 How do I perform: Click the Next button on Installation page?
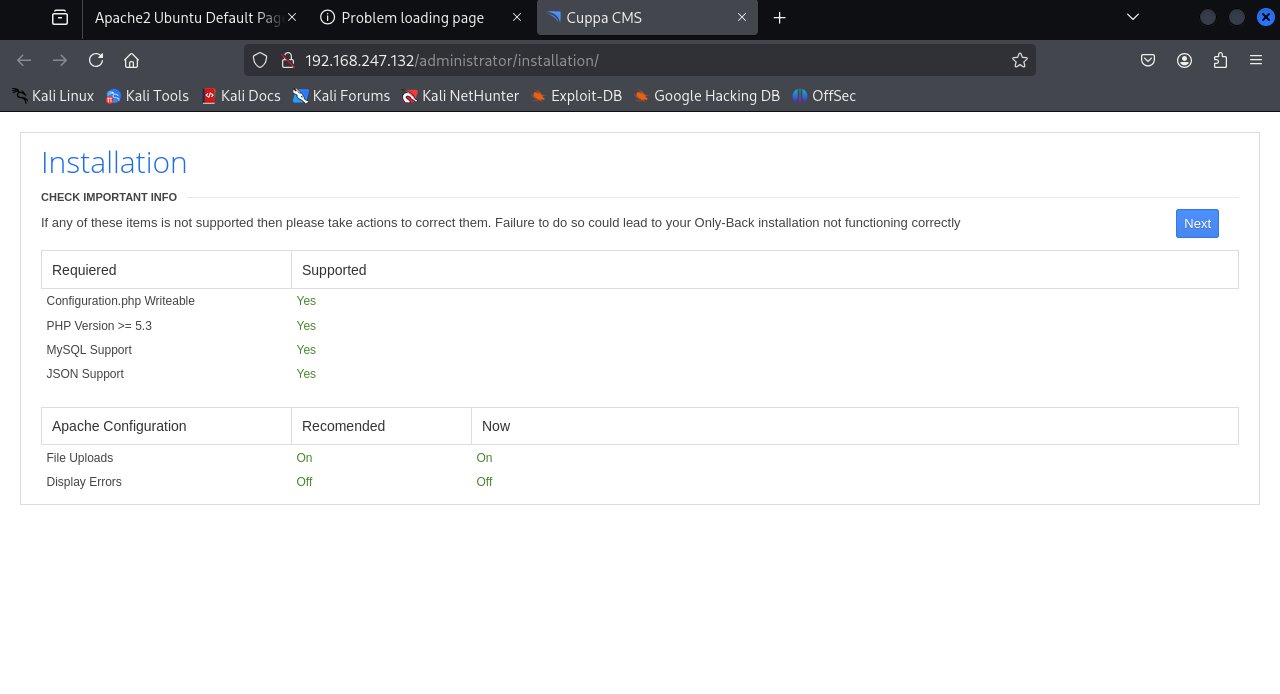tap(1197, 223)
